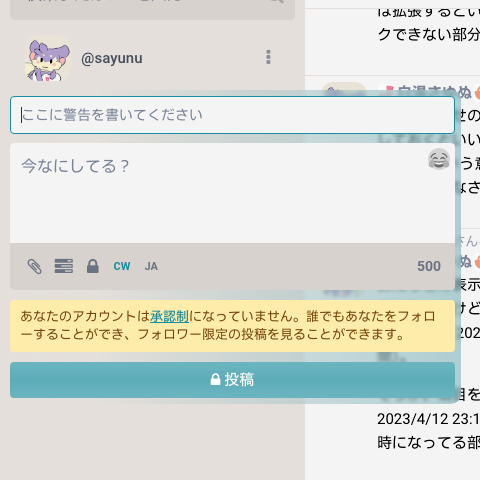
Task: Click the sayunu profile avatar
Action: tap(48, 58)
